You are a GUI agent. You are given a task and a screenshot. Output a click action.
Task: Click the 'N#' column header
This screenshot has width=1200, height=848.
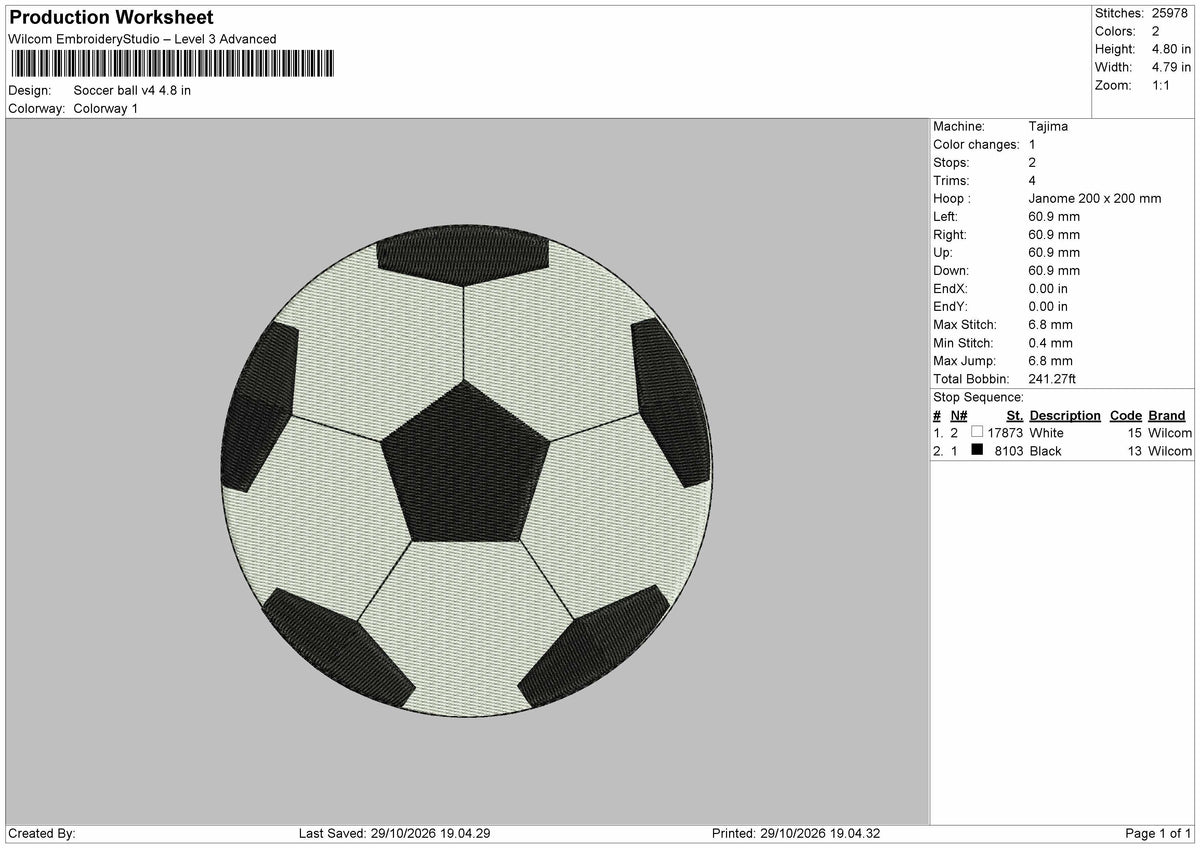tap(958, 415)
